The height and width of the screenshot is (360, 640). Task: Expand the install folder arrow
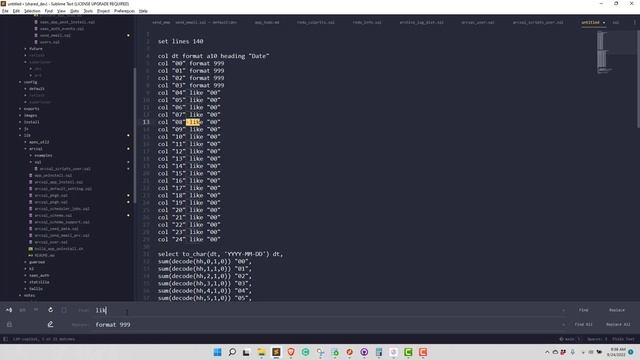20,122
